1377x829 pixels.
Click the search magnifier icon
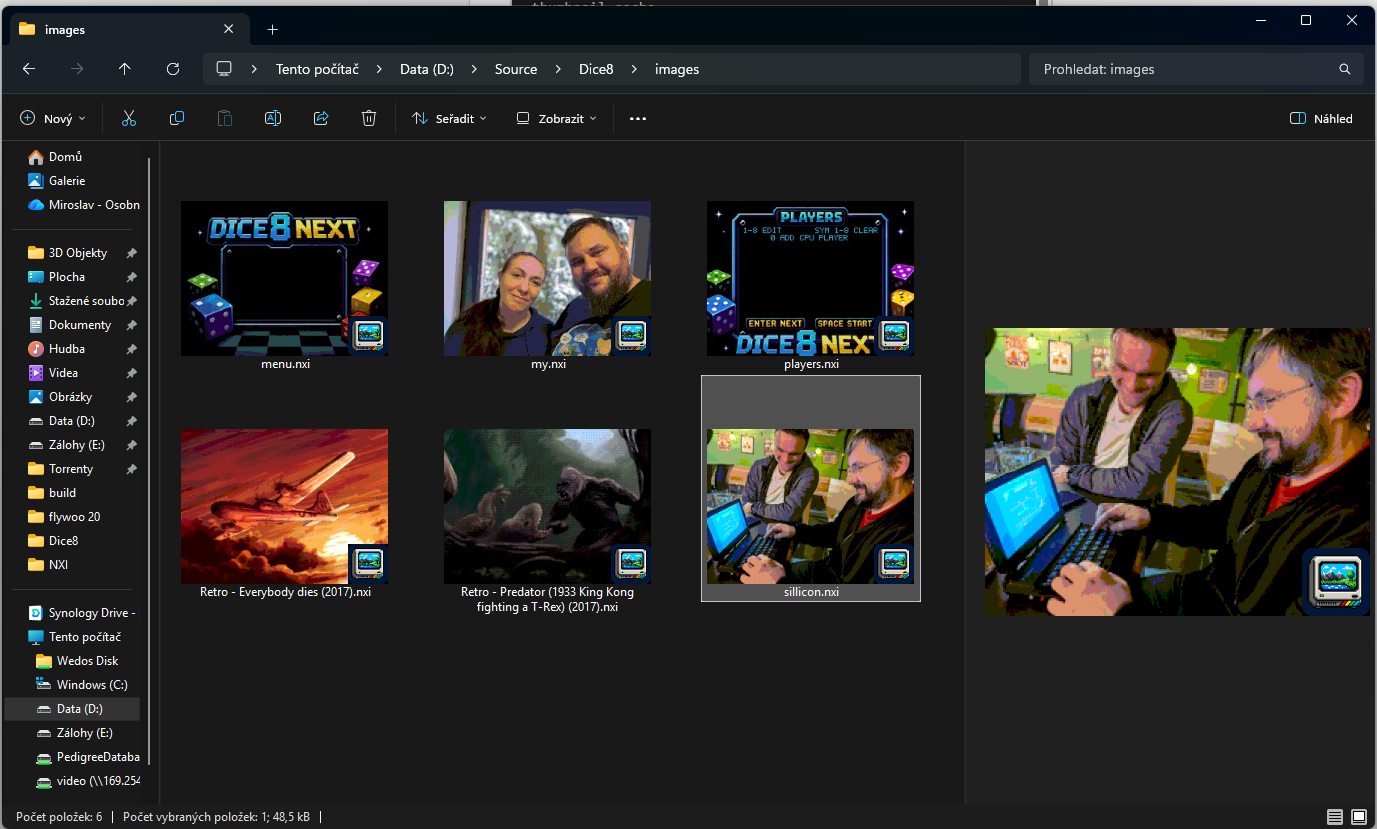pos(1345,69)
